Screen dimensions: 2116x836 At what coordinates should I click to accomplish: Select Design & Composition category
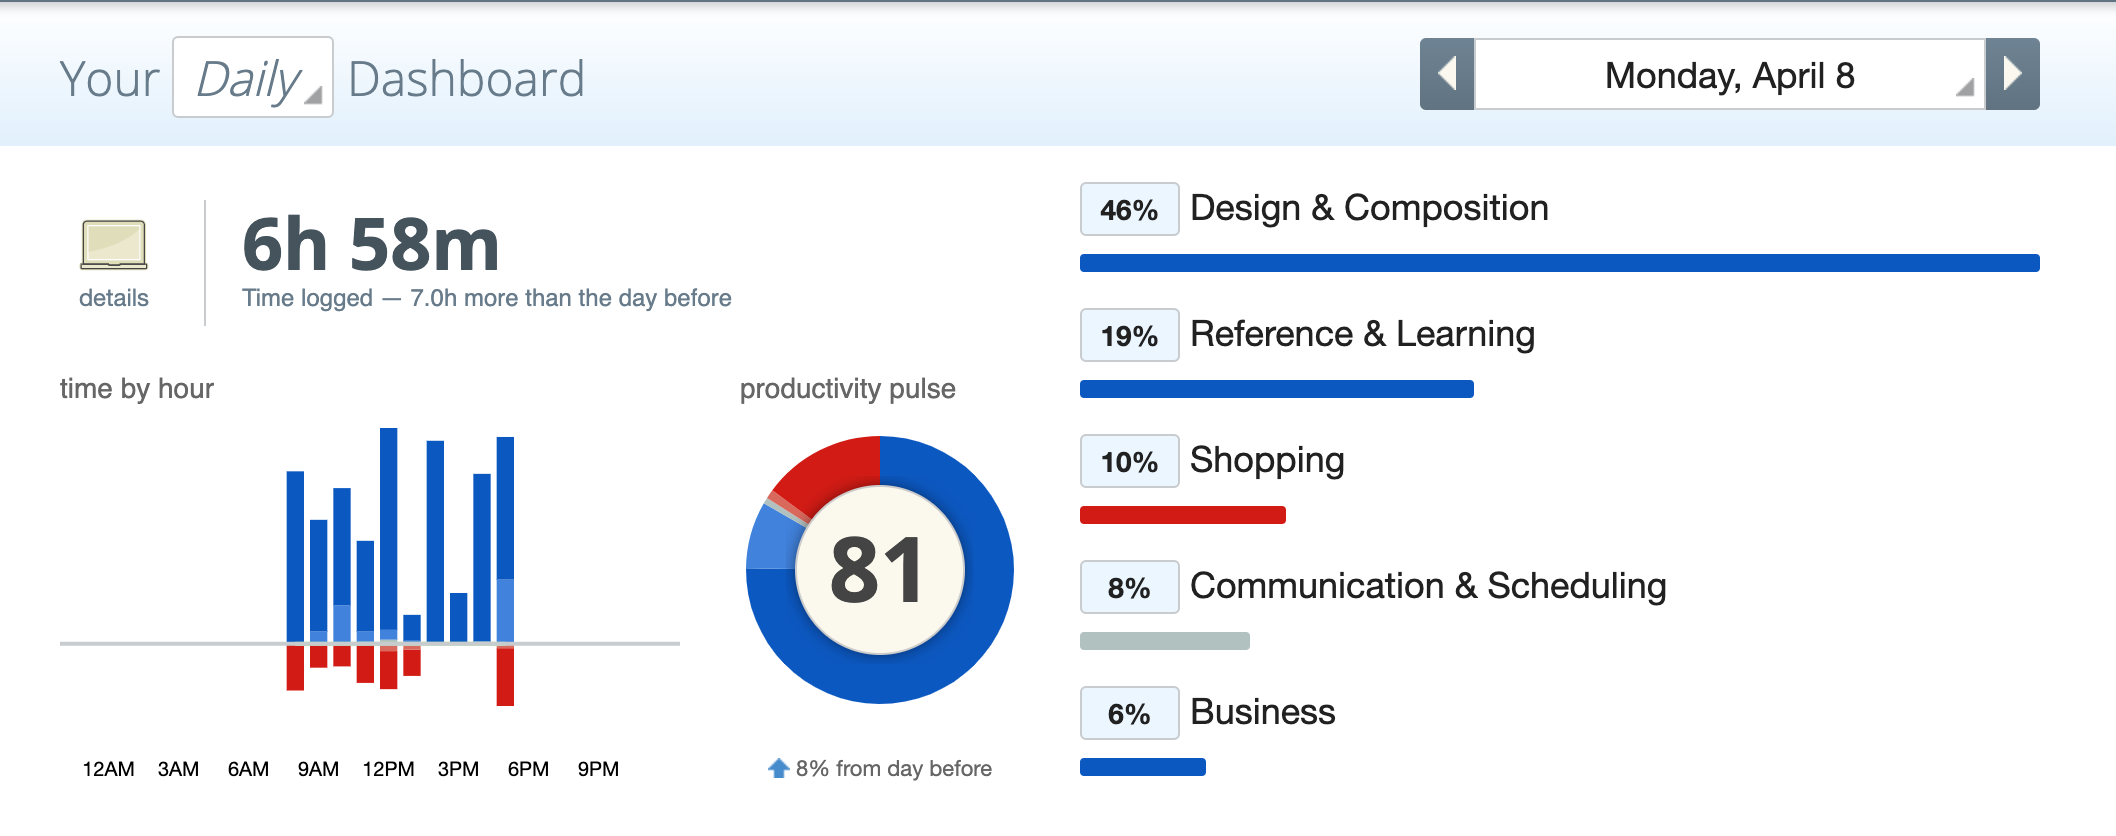point(1369,208)
